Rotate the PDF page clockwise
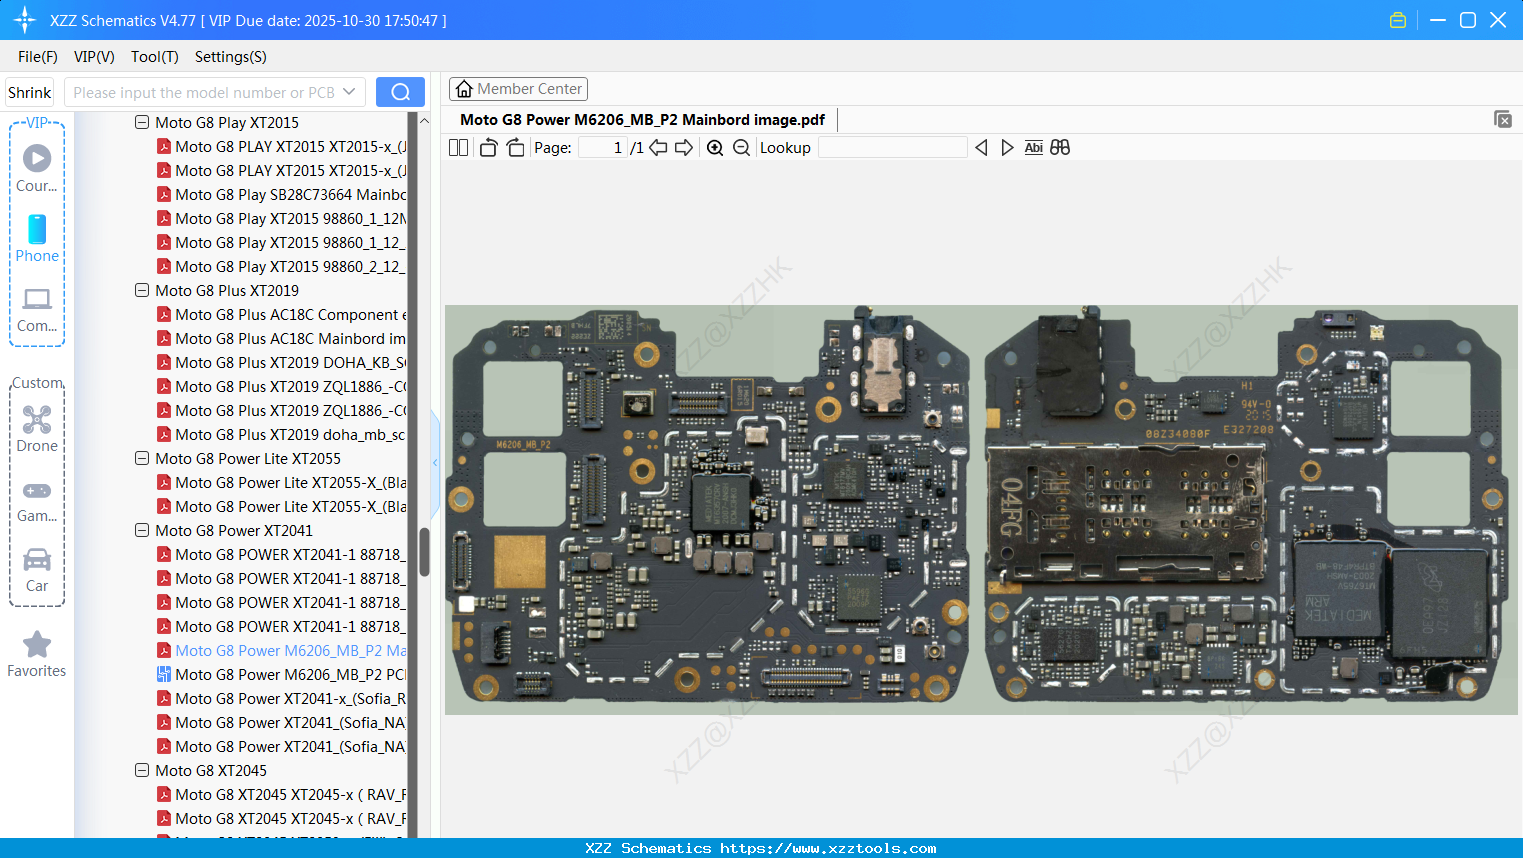 pyautogui.click(x=514, y=147)
